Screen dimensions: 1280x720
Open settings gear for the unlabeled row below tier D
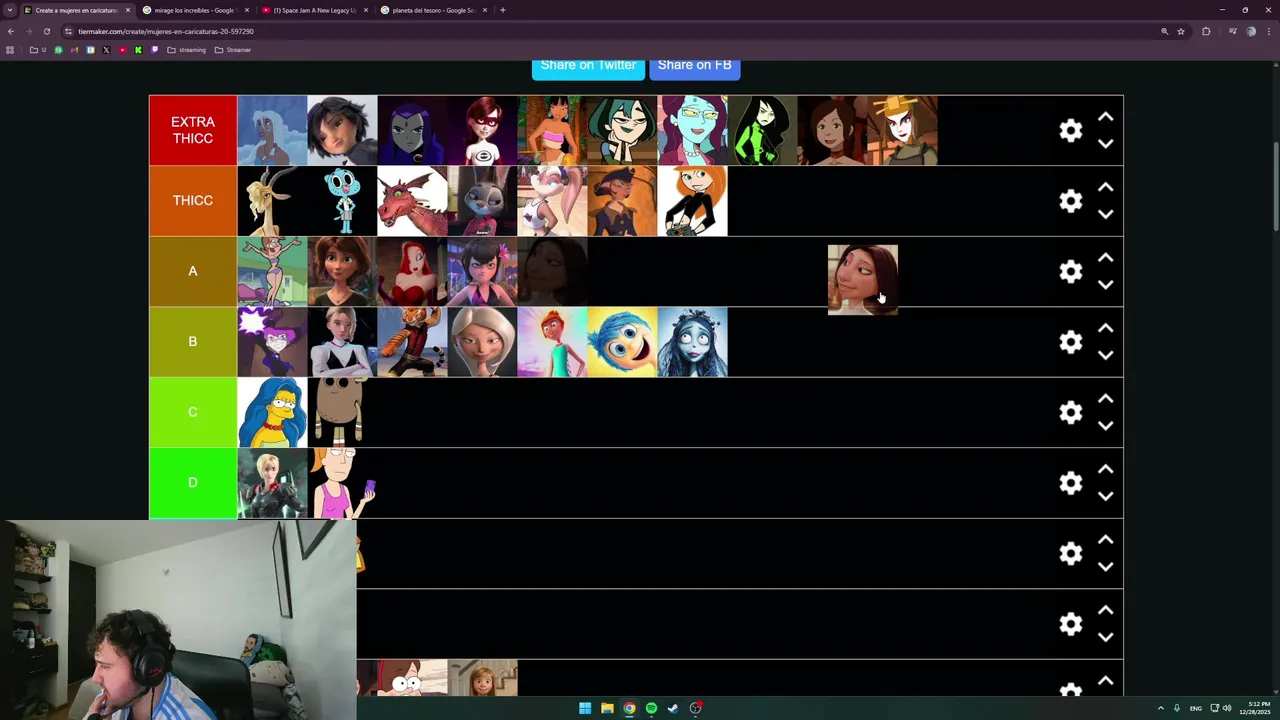point(1071,553)
